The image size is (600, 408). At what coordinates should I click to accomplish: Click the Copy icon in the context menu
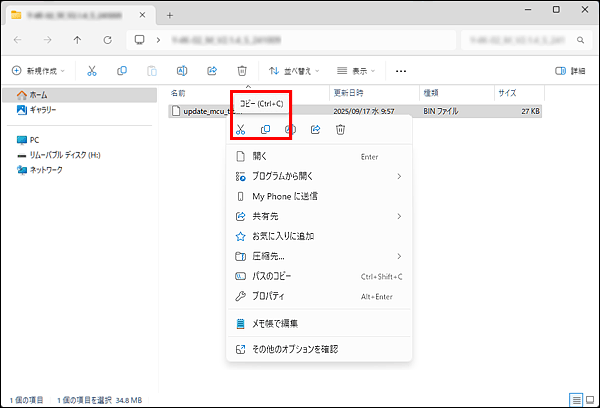265,130
